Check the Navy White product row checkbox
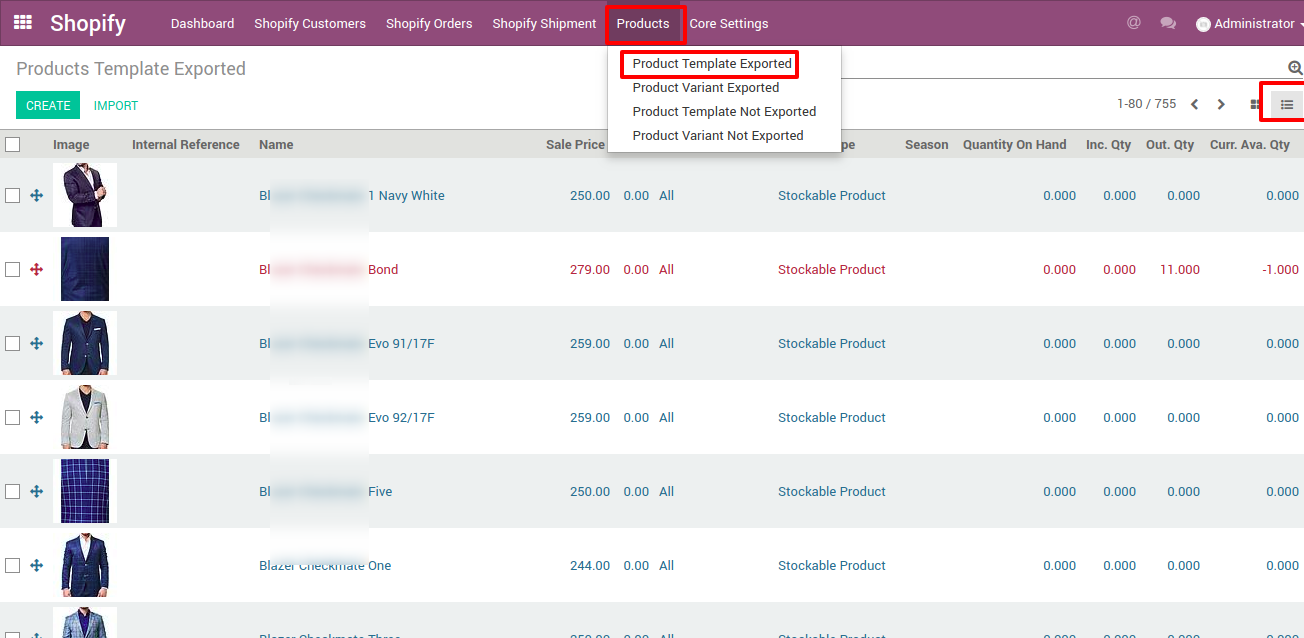The image size is (1304, 638). pyautogui.click(x=12, y=195)
